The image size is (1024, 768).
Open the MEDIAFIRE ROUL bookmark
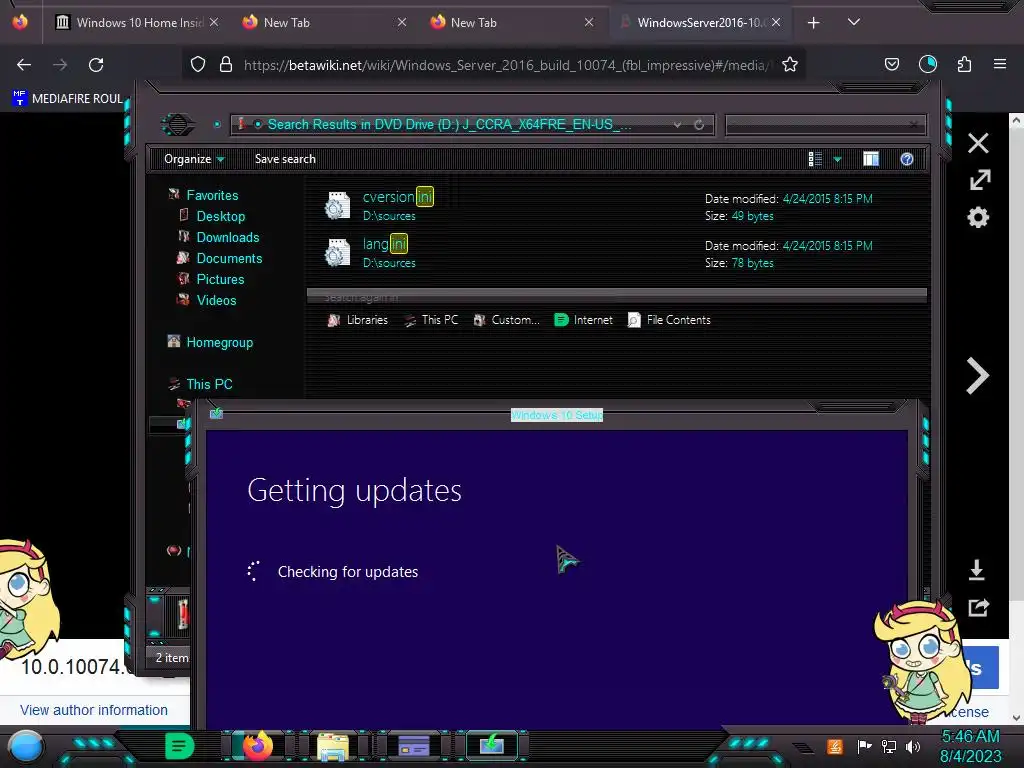67,99
